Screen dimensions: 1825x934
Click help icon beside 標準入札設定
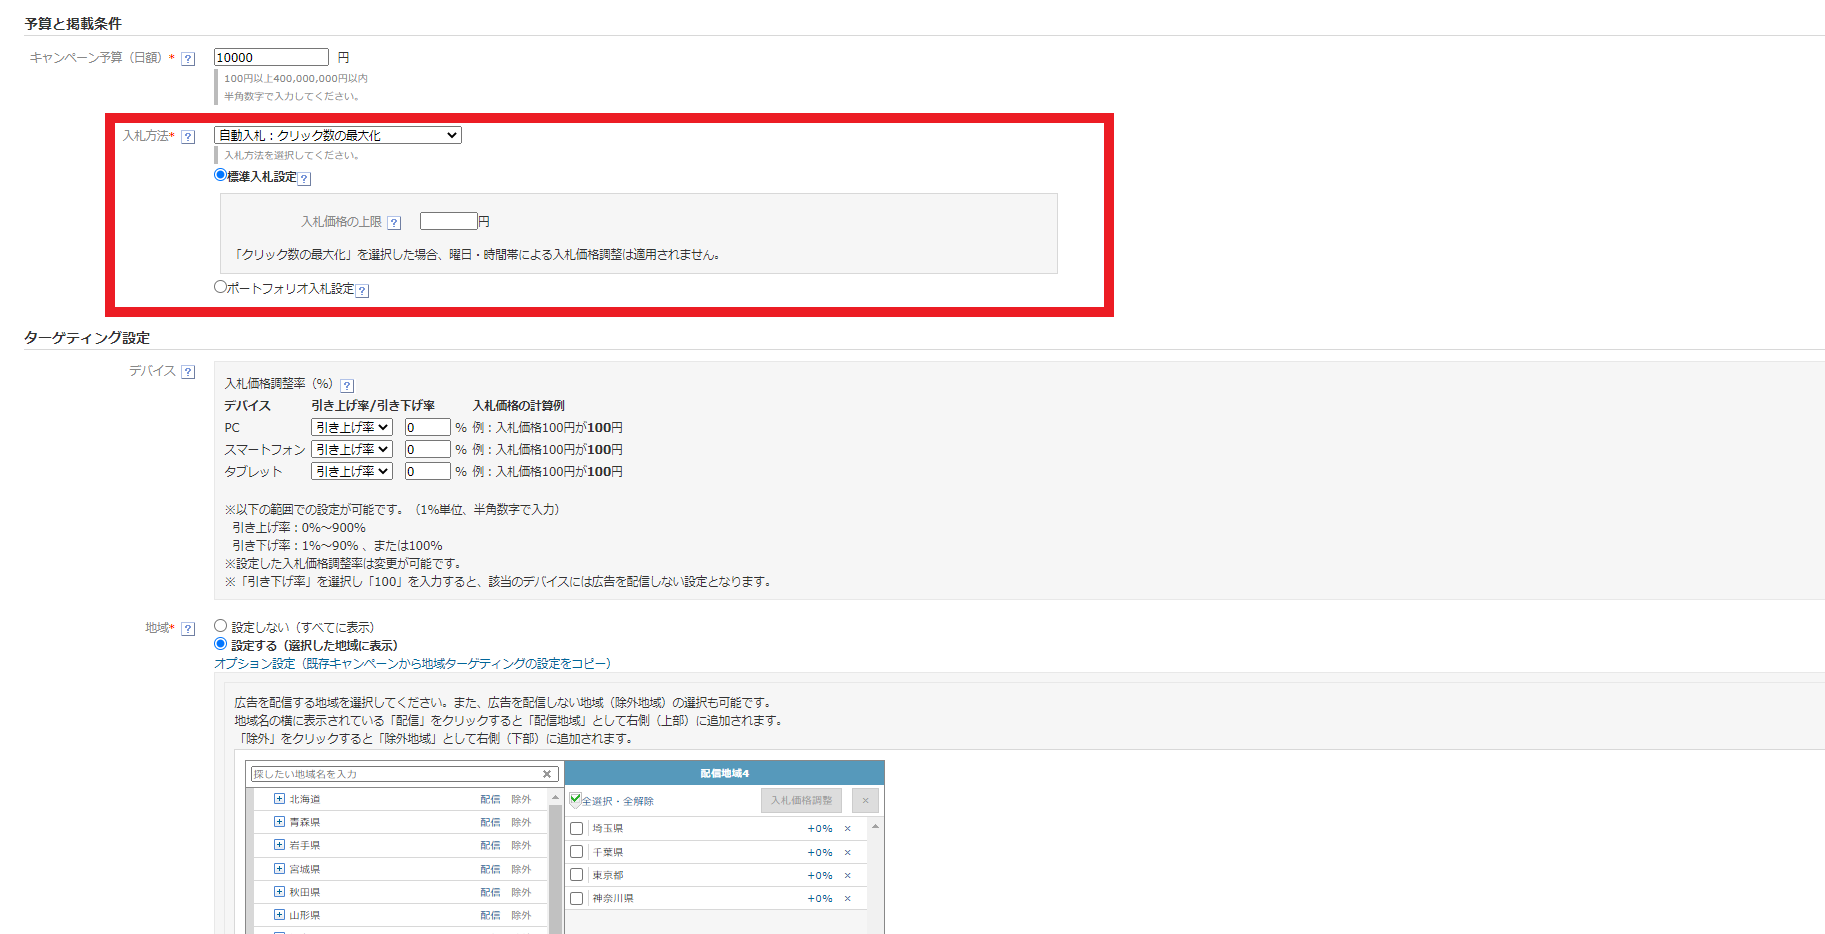(305, 179)
